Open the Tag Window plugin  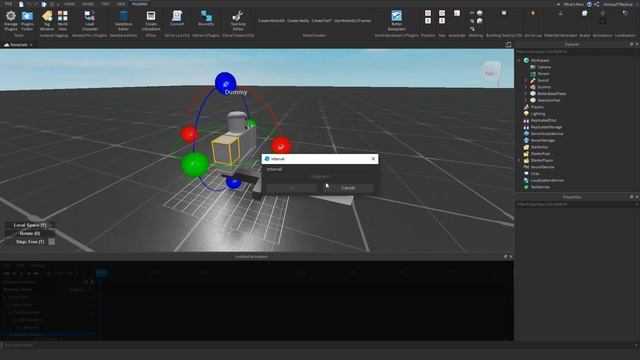[47, 20]
